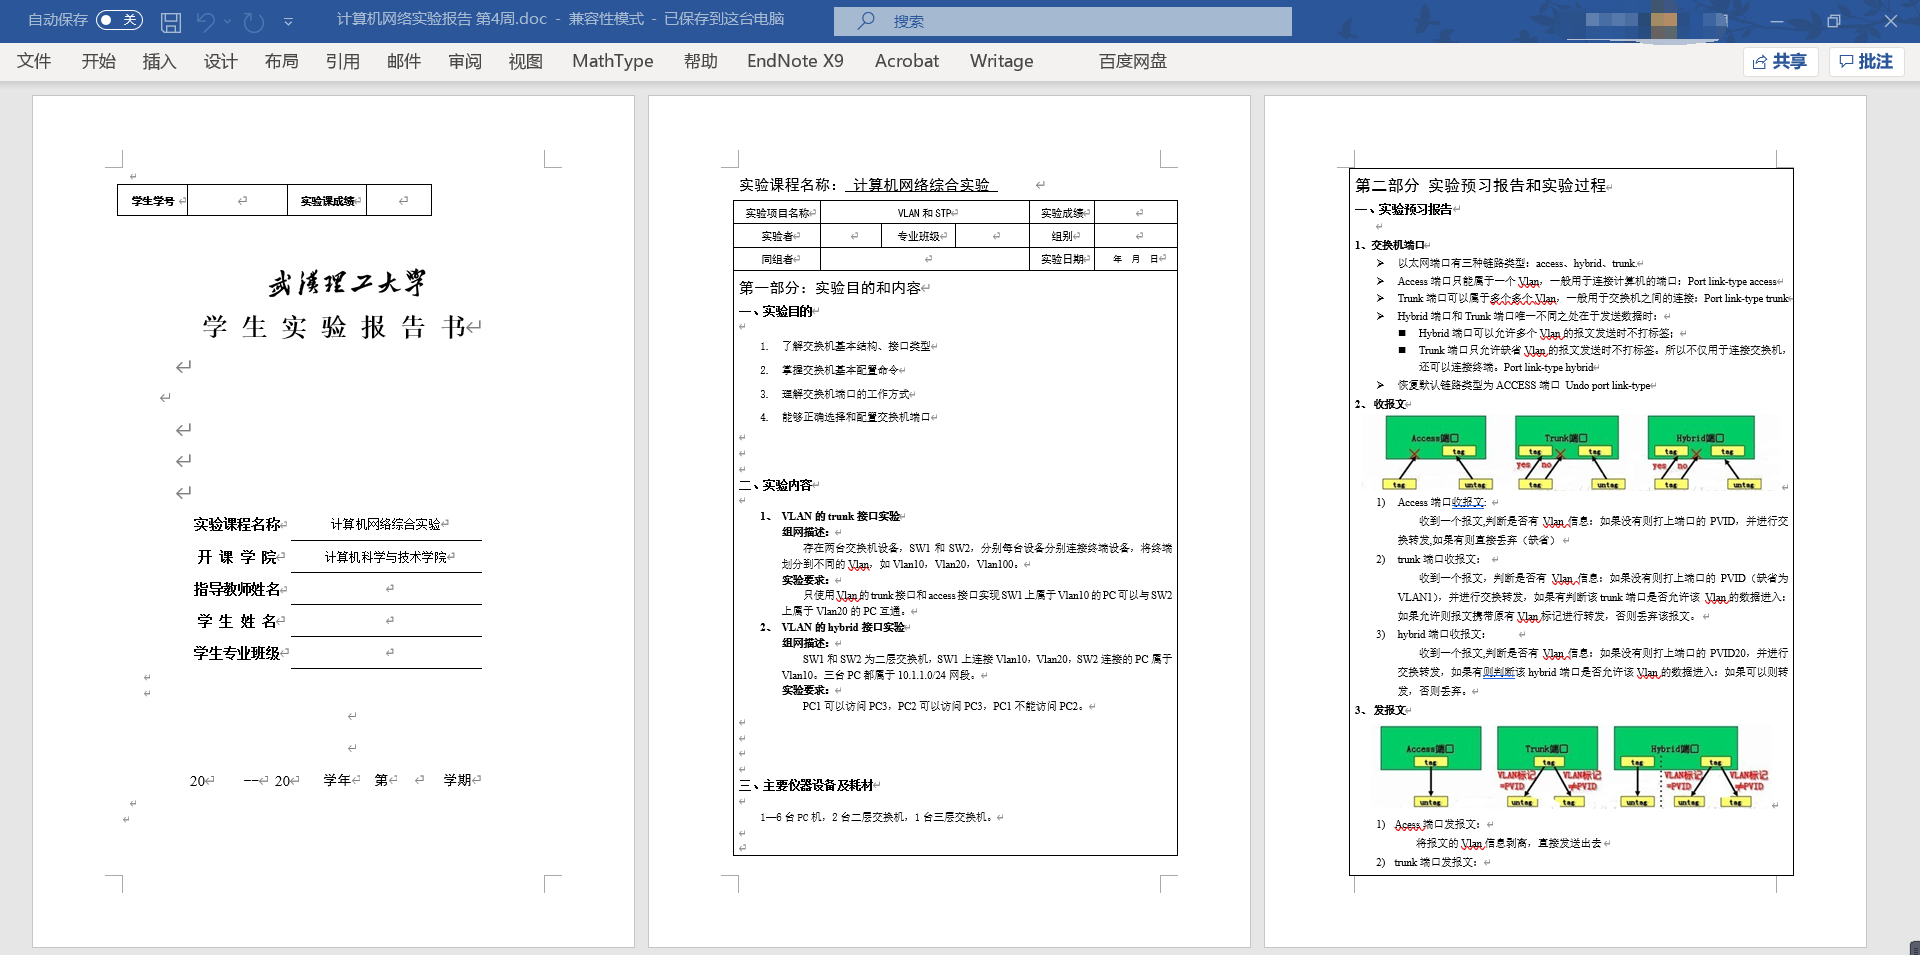The image size is (1920, 955).
Task: Open Customize Quick Access Toolbar dropdown
Action: [288, 21]
